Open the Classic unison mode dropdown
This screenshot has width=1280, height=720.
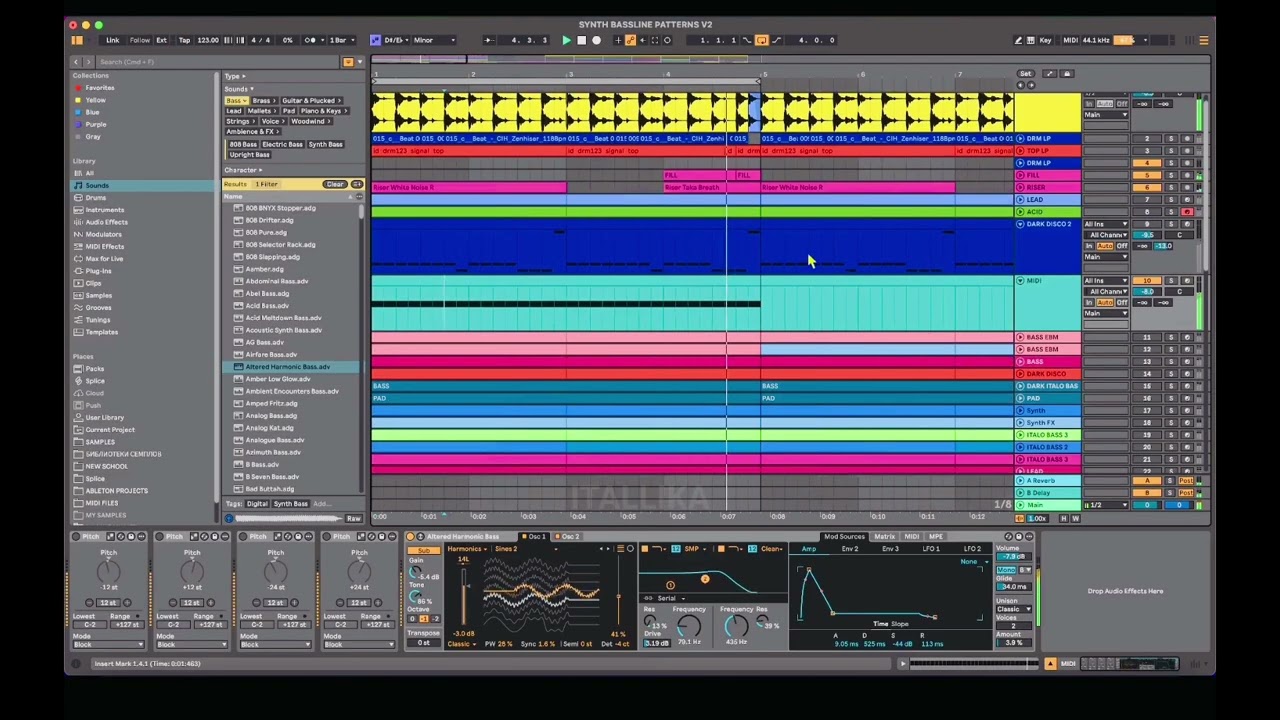click(x=1013, y=609)
